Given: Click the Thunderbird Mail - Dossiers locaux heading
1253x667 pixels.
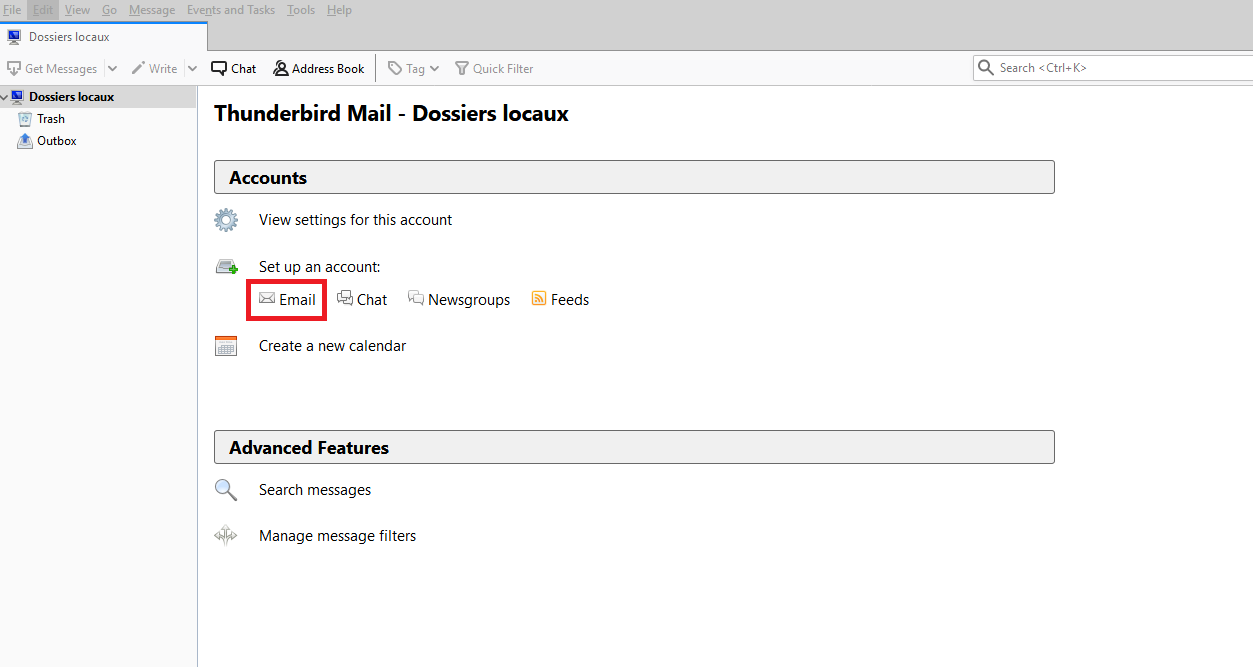Looking at the screenshot, I should (x=391, y=113).
